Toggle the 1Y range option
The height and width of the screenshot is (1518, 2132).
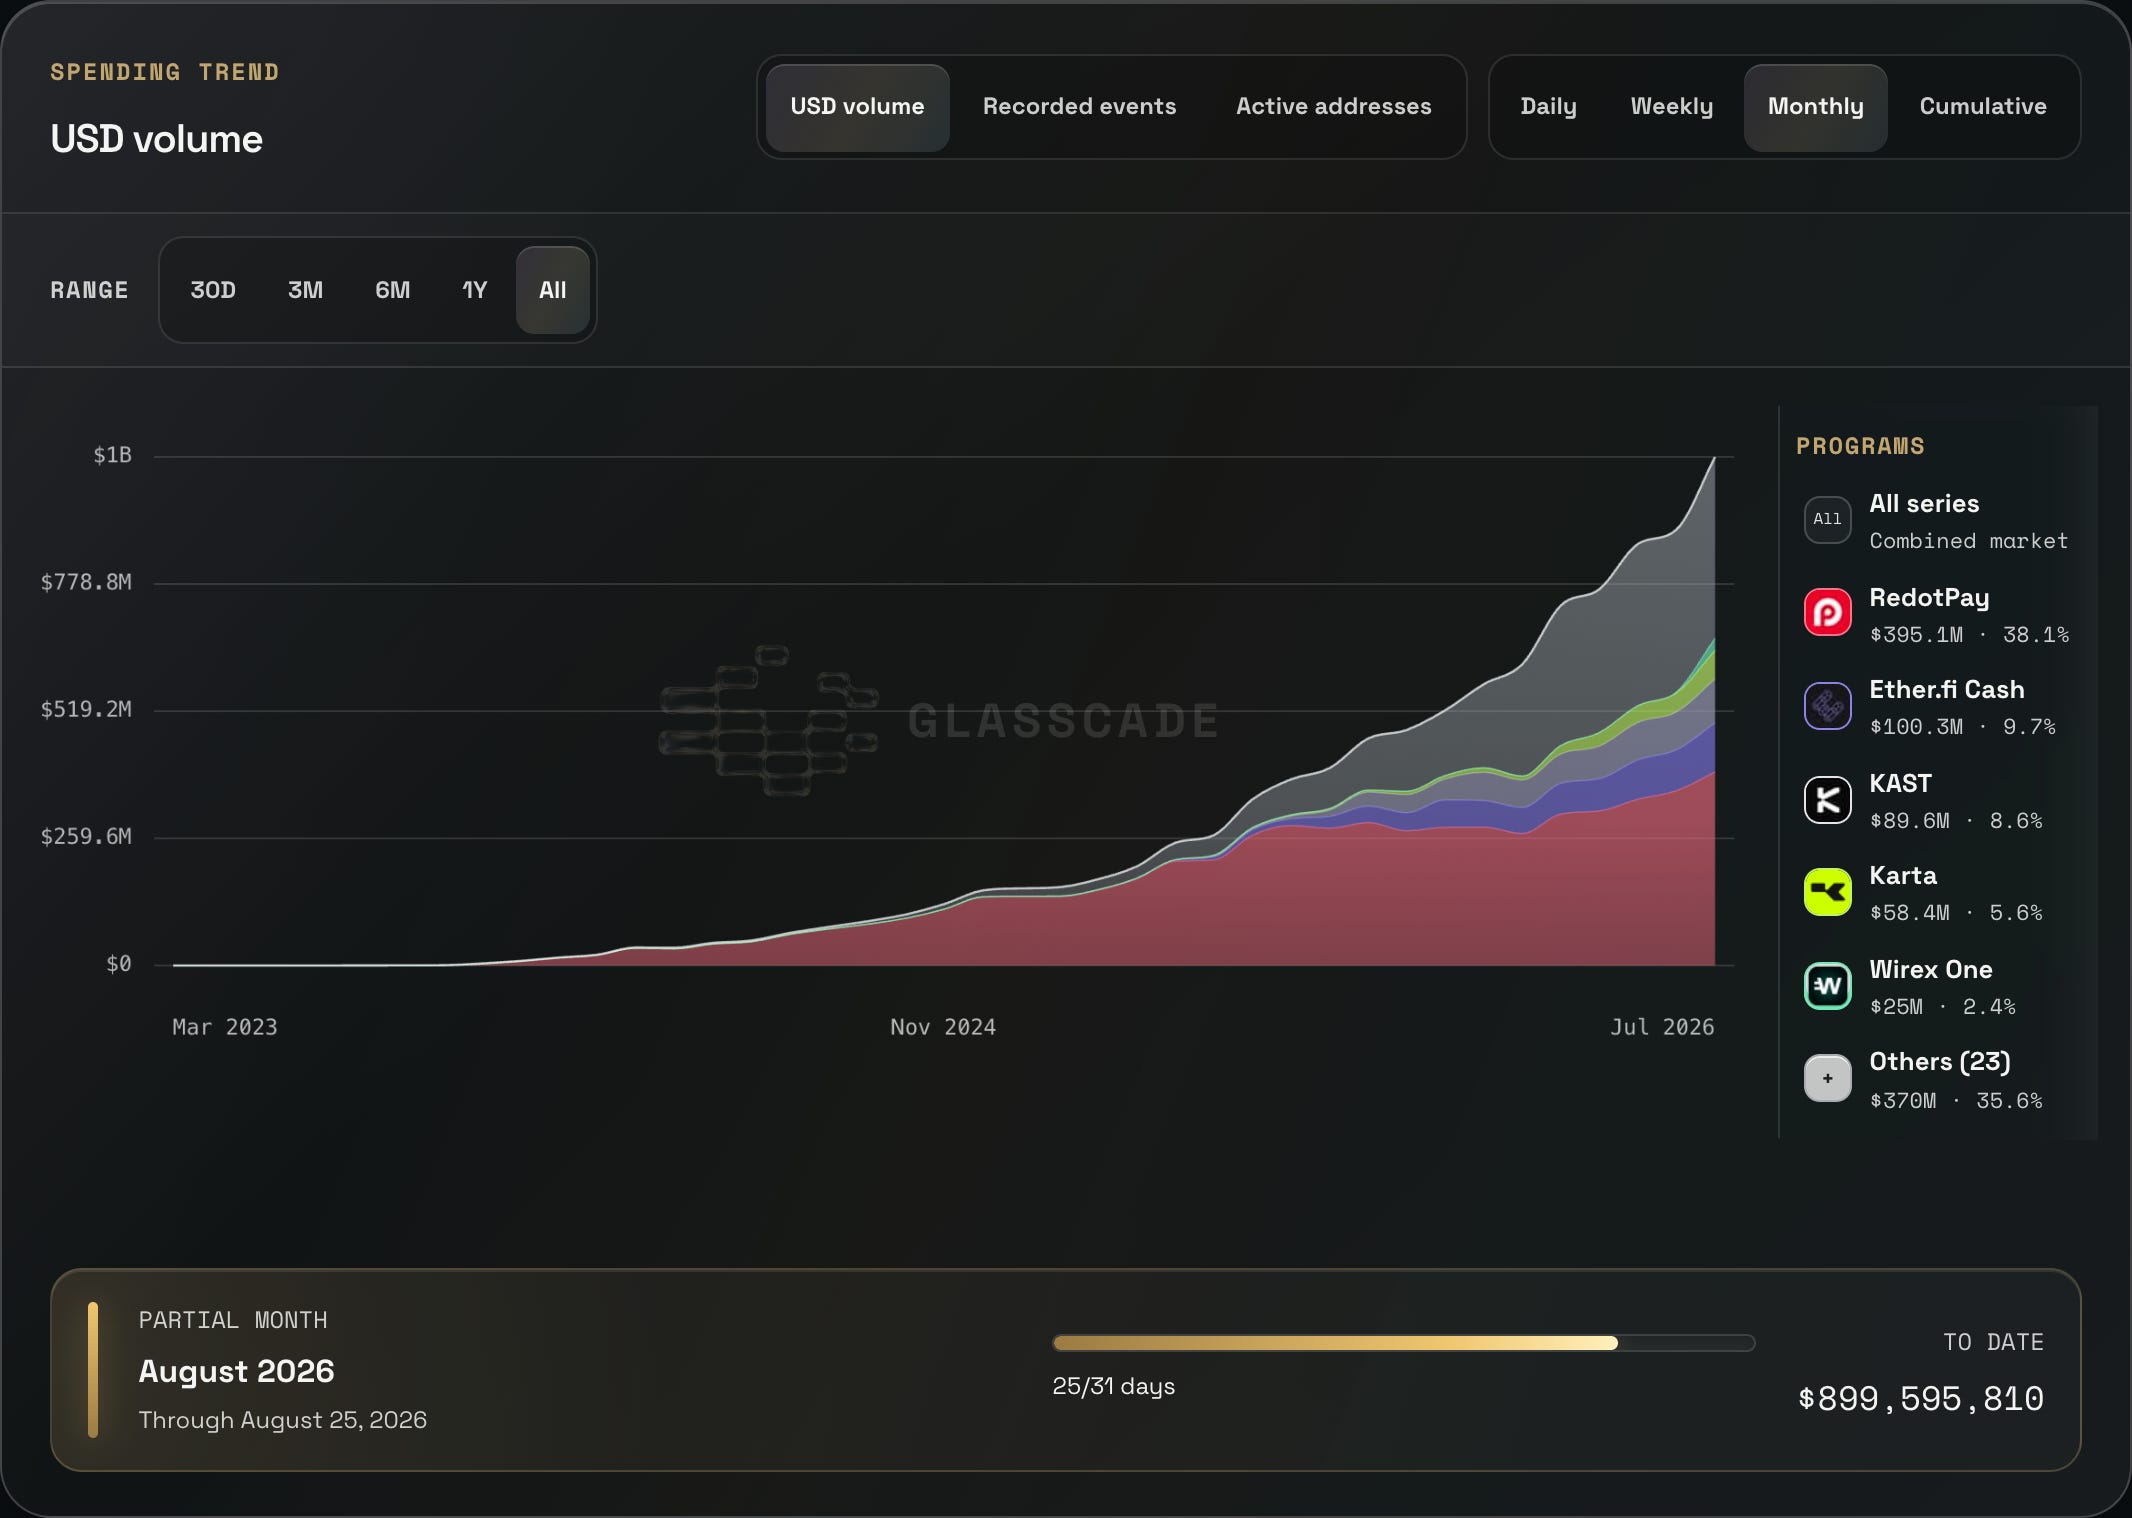click(x=474, y=290)
